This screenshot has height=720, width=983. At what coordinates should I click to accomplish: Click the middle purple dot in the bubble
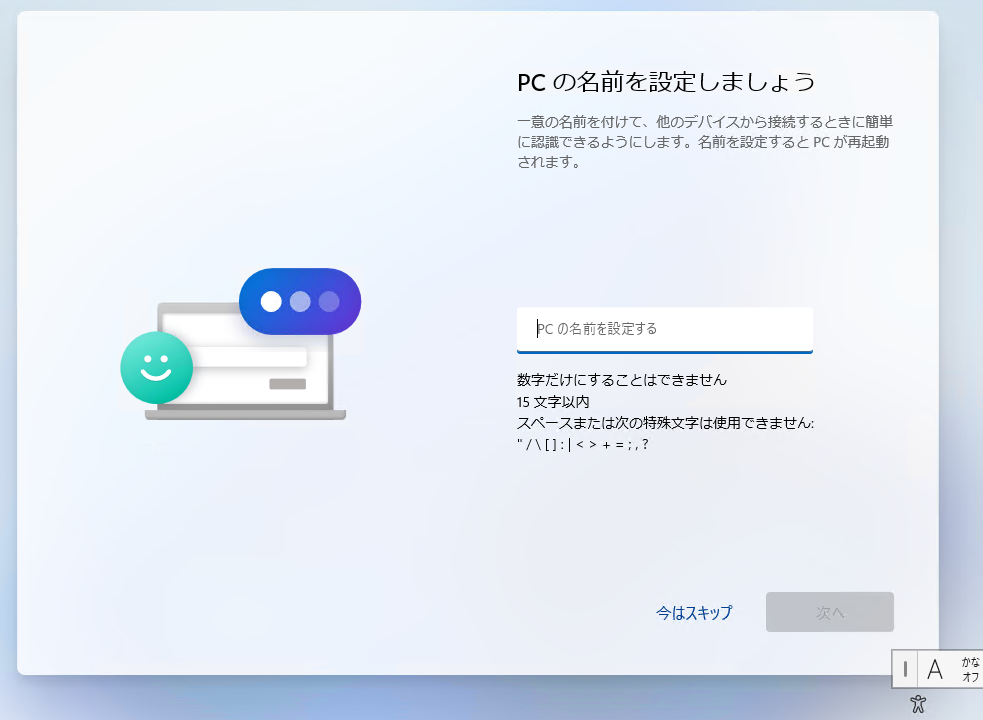click(x=299, y=299)
